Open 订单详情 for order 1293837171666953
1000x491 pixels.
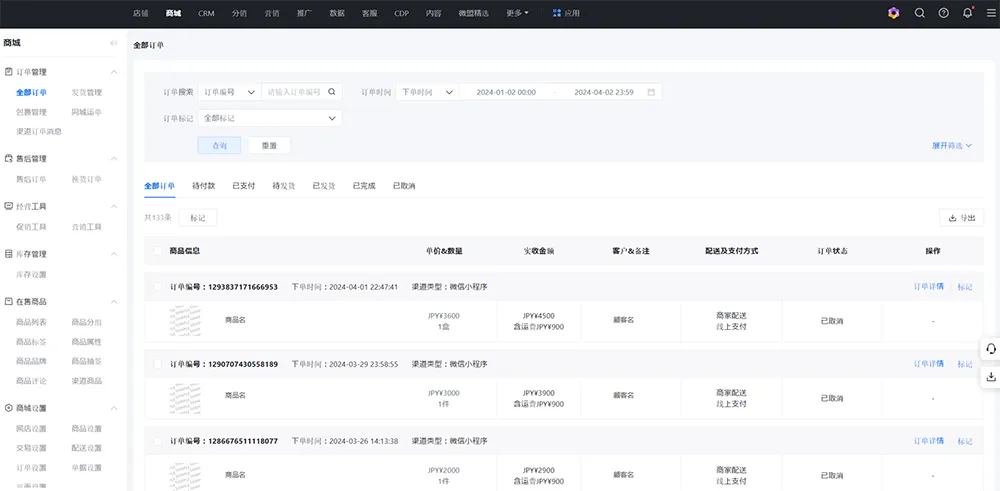coord(929,287)
